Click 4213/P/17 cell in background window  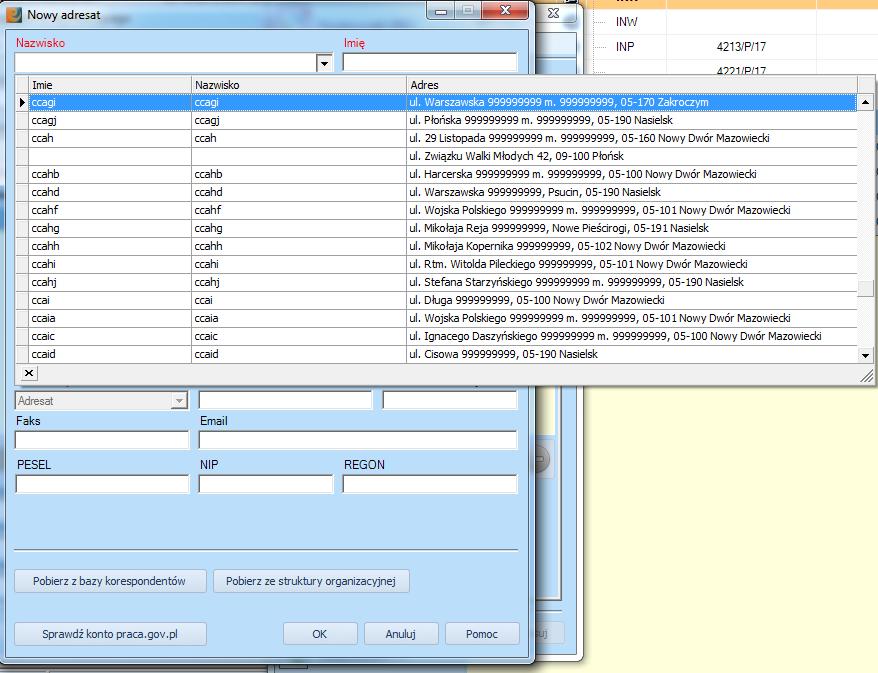[741, 46]
